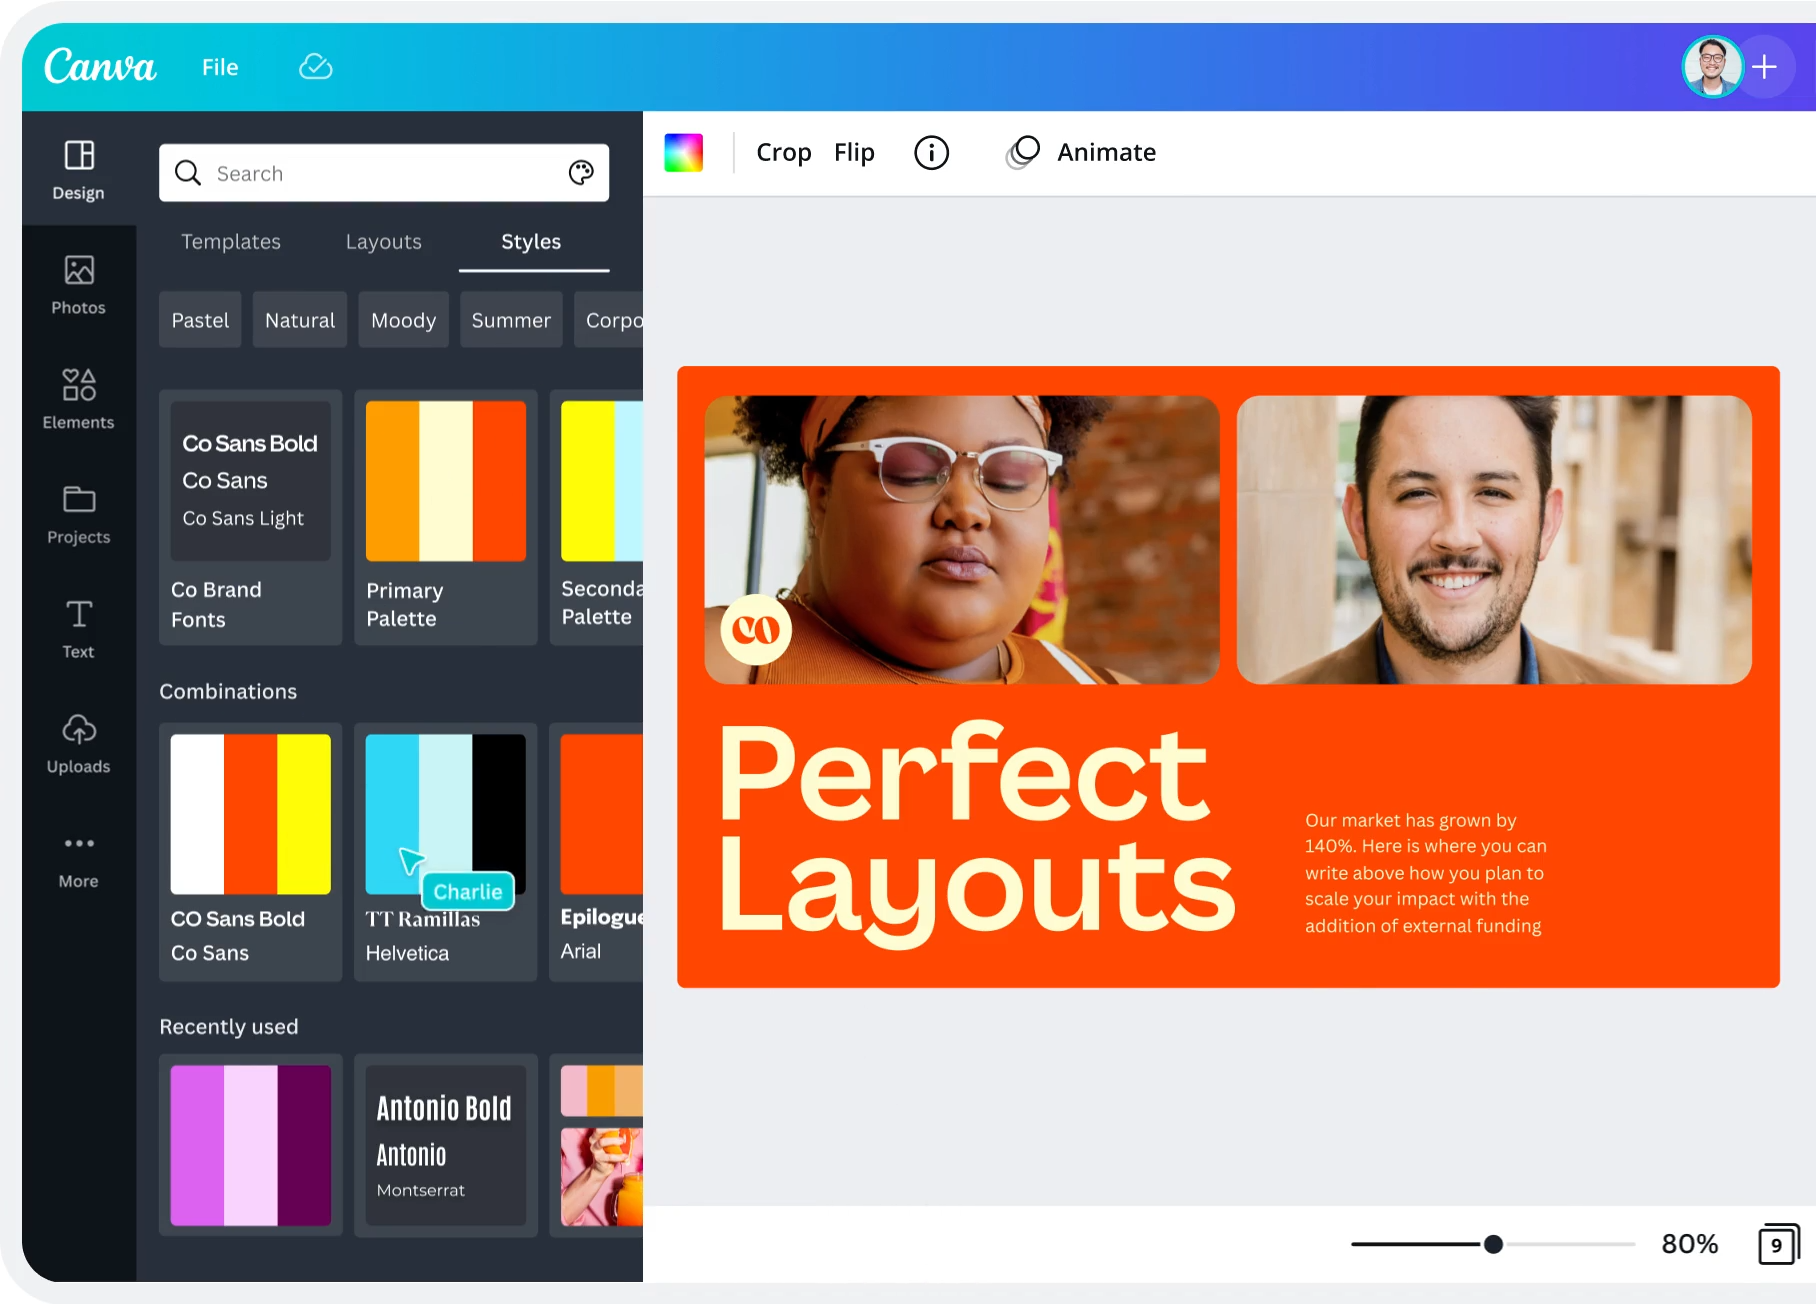Open the Design panel in the sidebar

click(77, 170)
